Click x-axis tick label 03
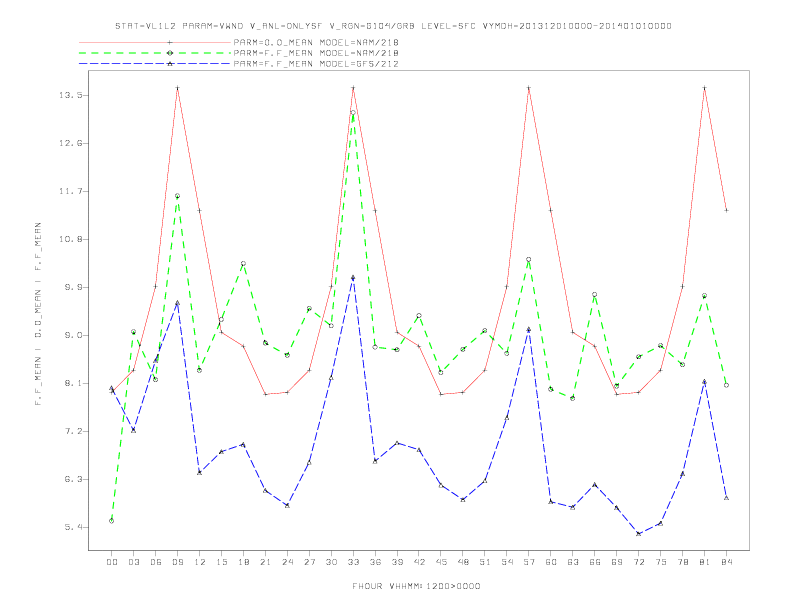This screenshot has width=792, height=612. [x=133, y=562]
